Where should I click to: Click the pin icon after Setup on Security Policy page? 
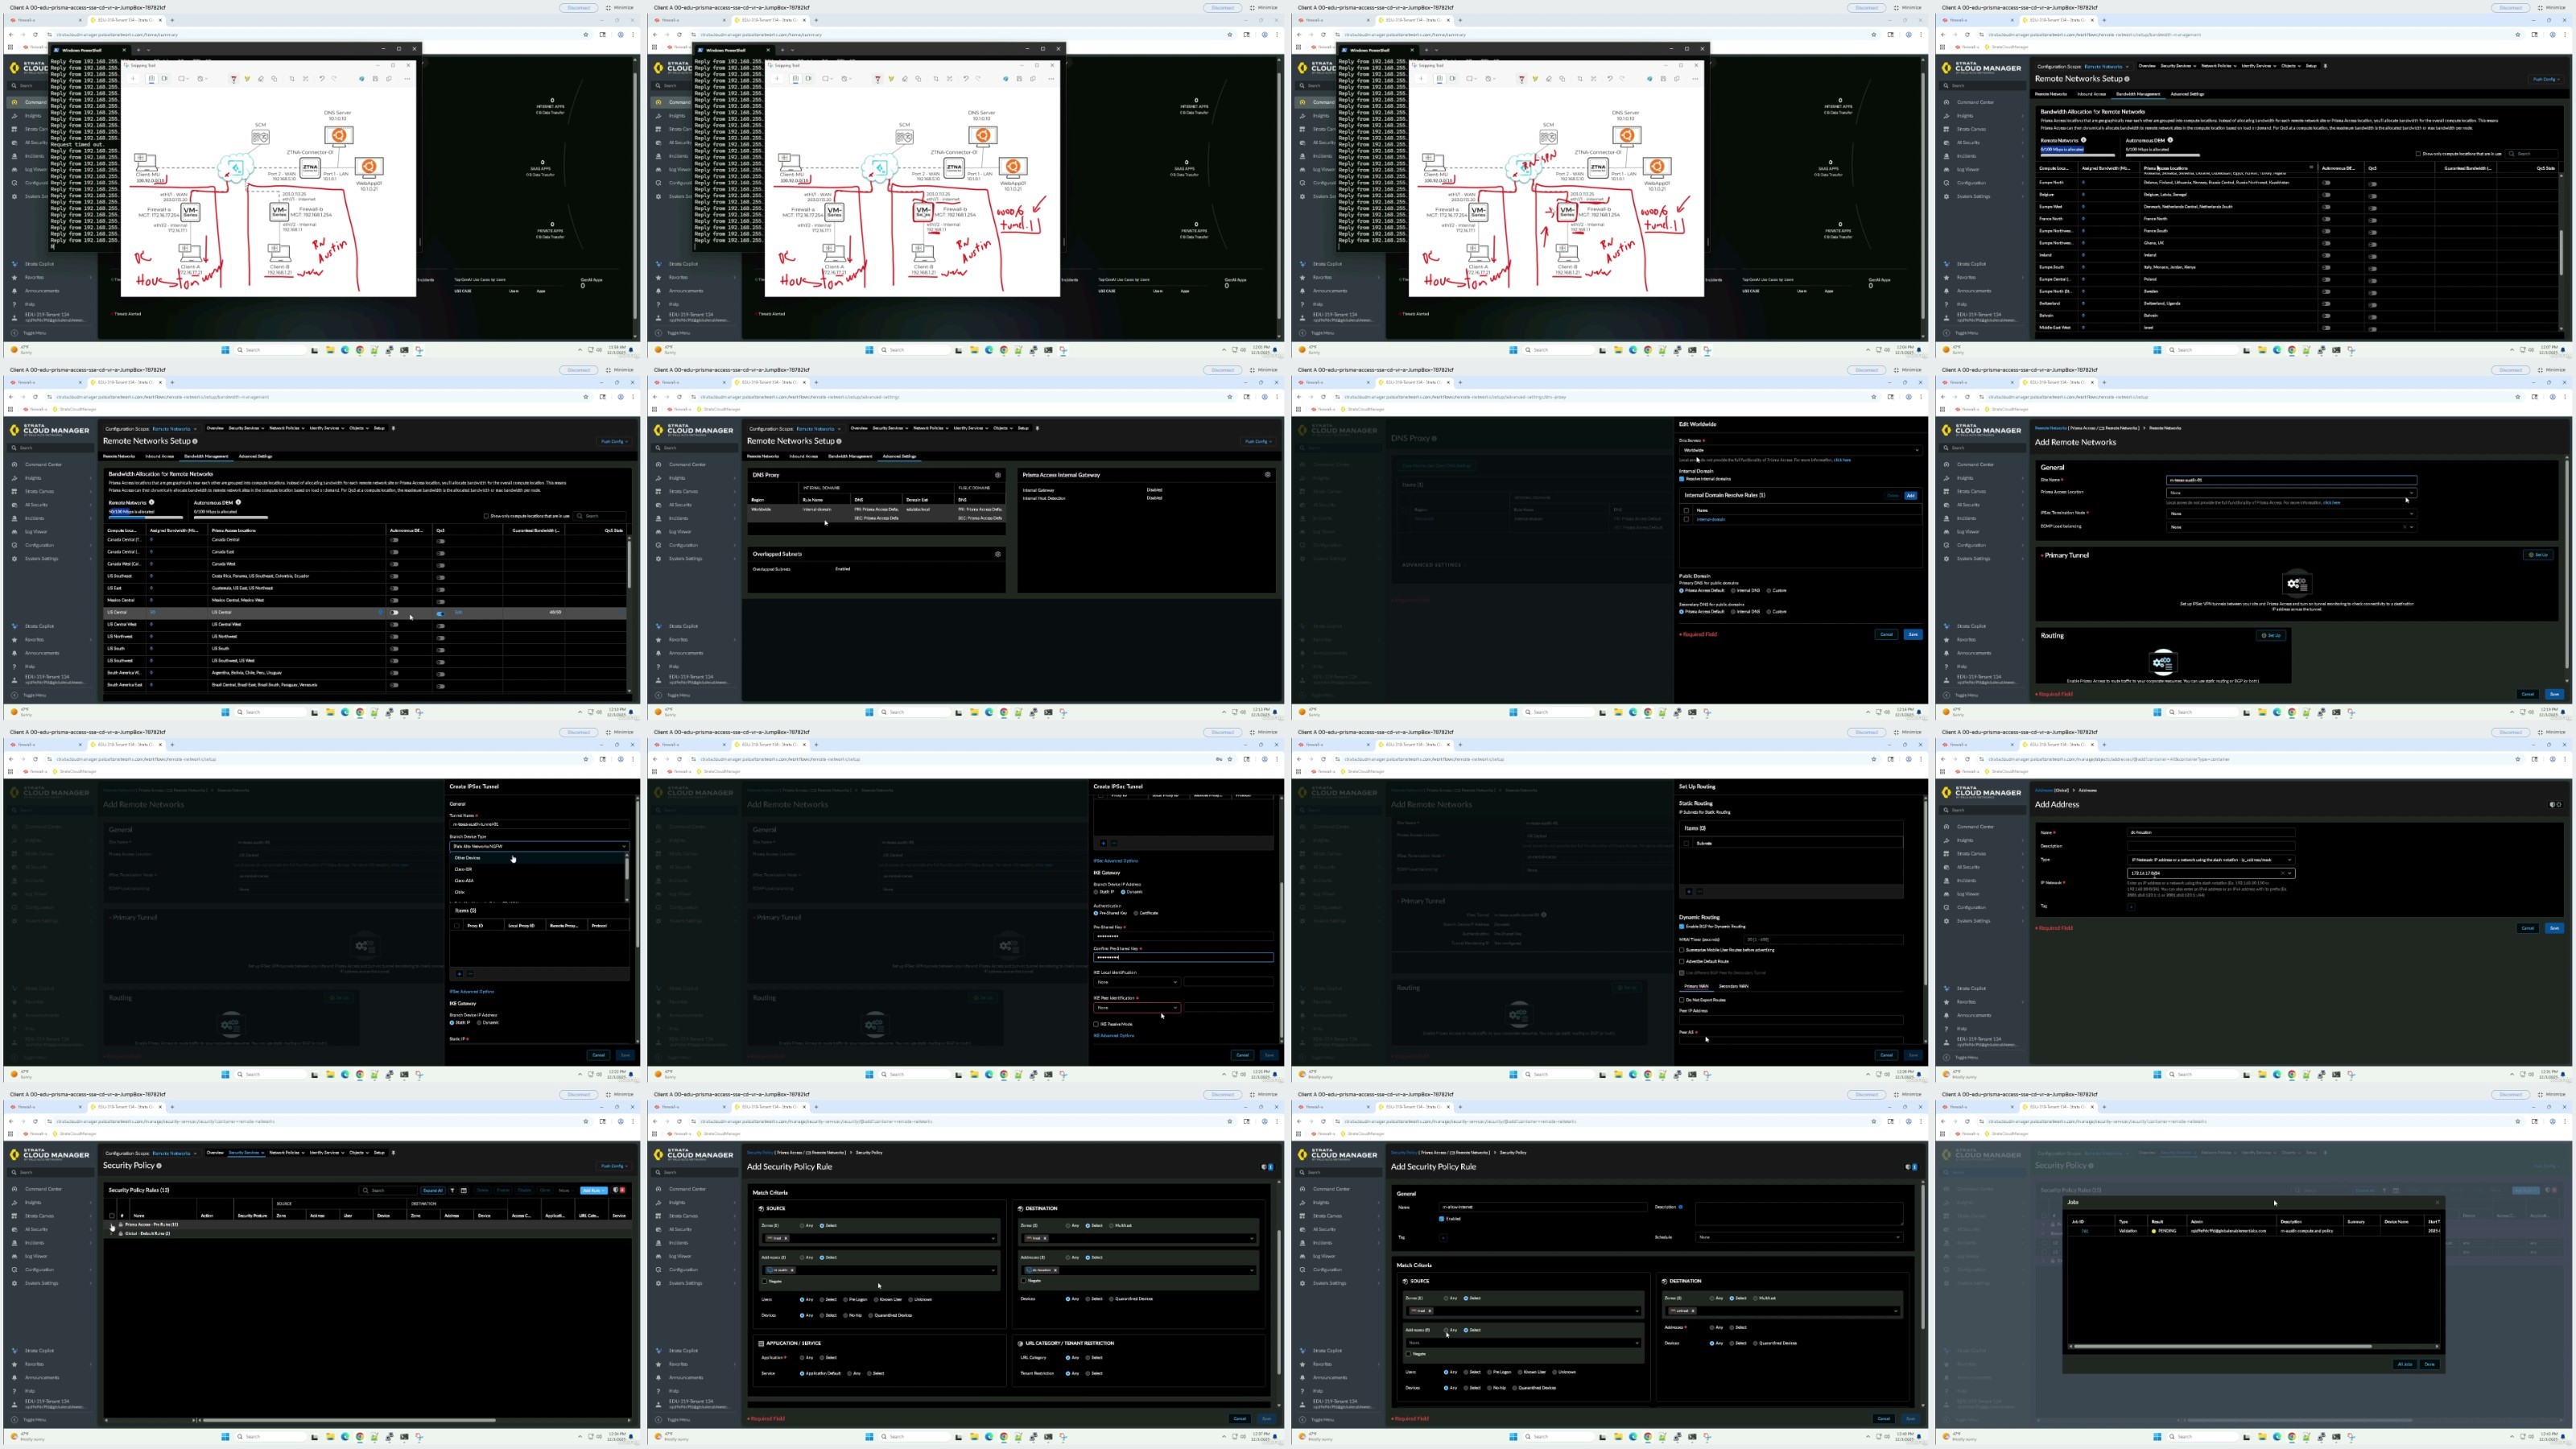[393, 1153]
